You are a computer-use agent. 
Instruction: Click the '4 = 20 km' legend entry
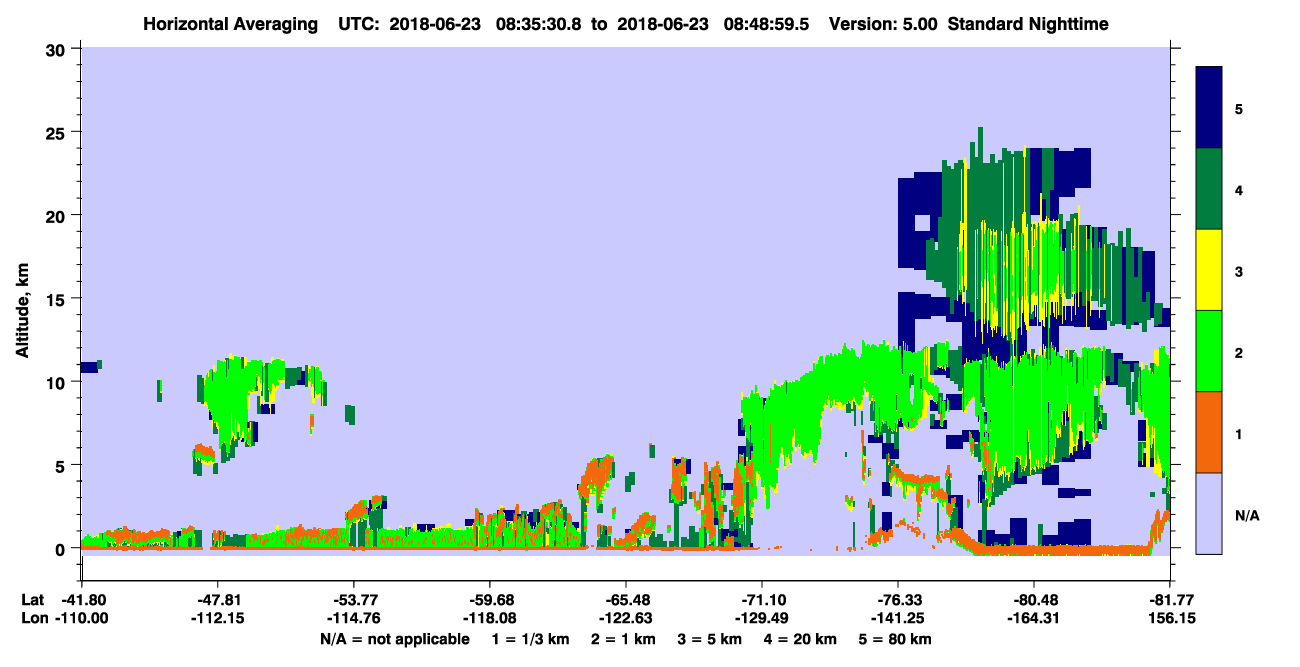click(x=802, y=639)
